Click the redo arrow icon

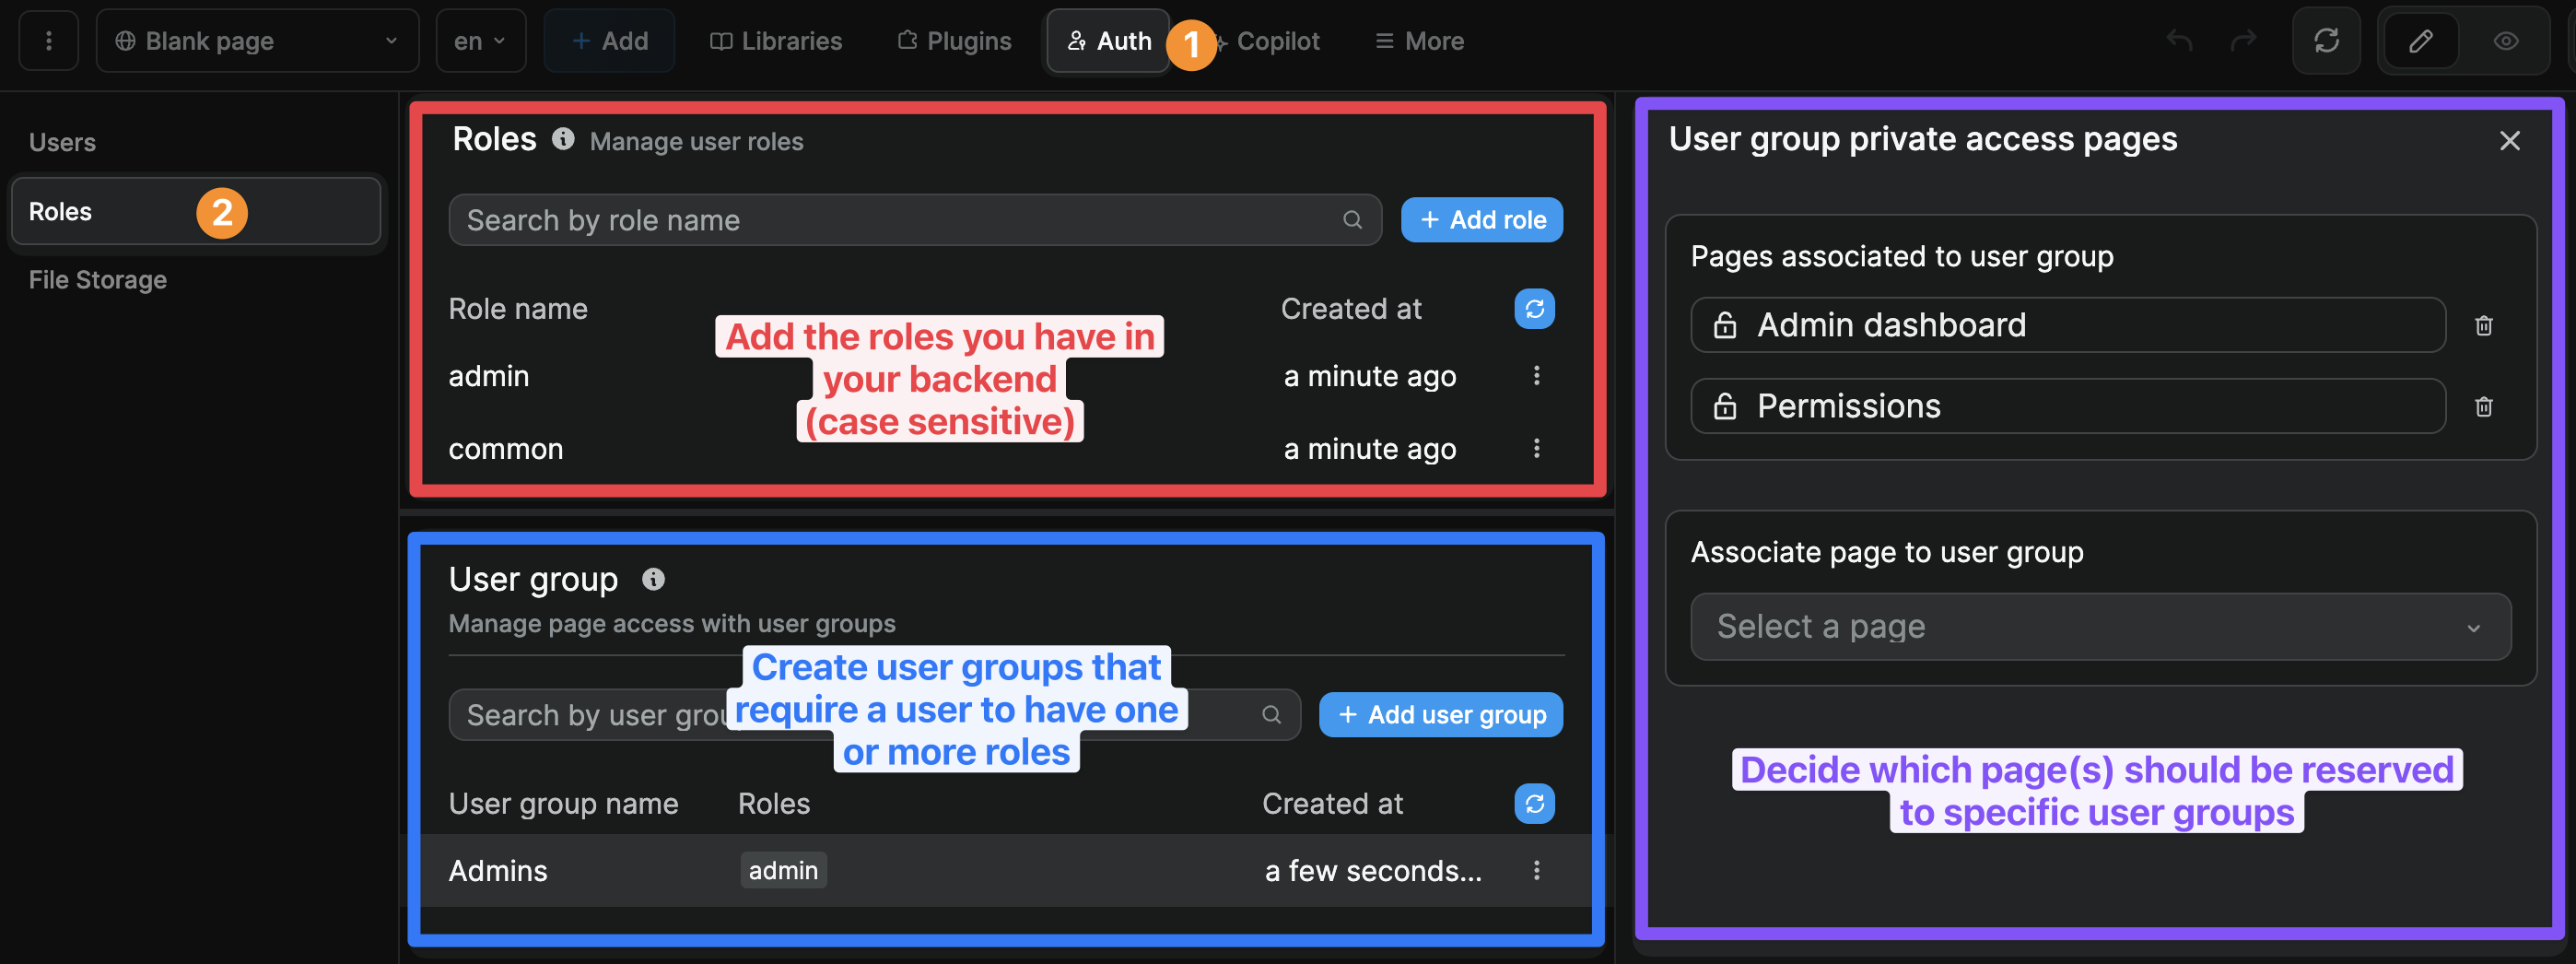[x=2244, y=41]
